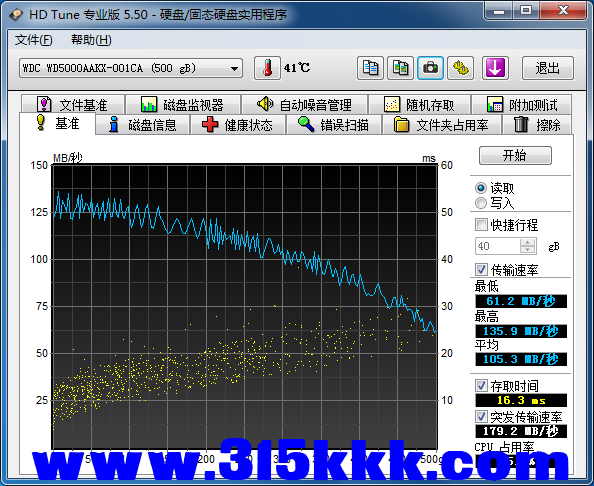This screenshot has width=594, height=486.
Task: Click the 退出 exit button
Action: coord(548,68)
